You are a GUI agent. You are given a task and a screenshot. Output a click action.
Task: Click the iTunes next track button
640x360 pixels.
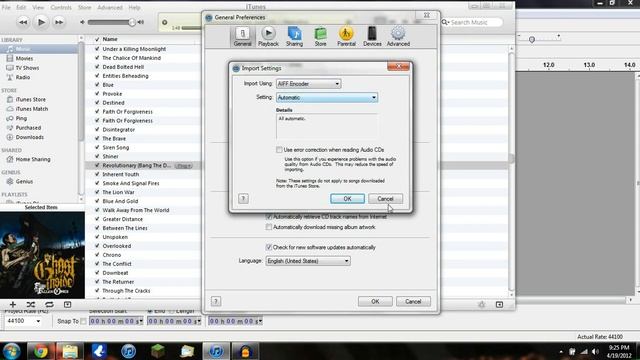tap(59, 22)
